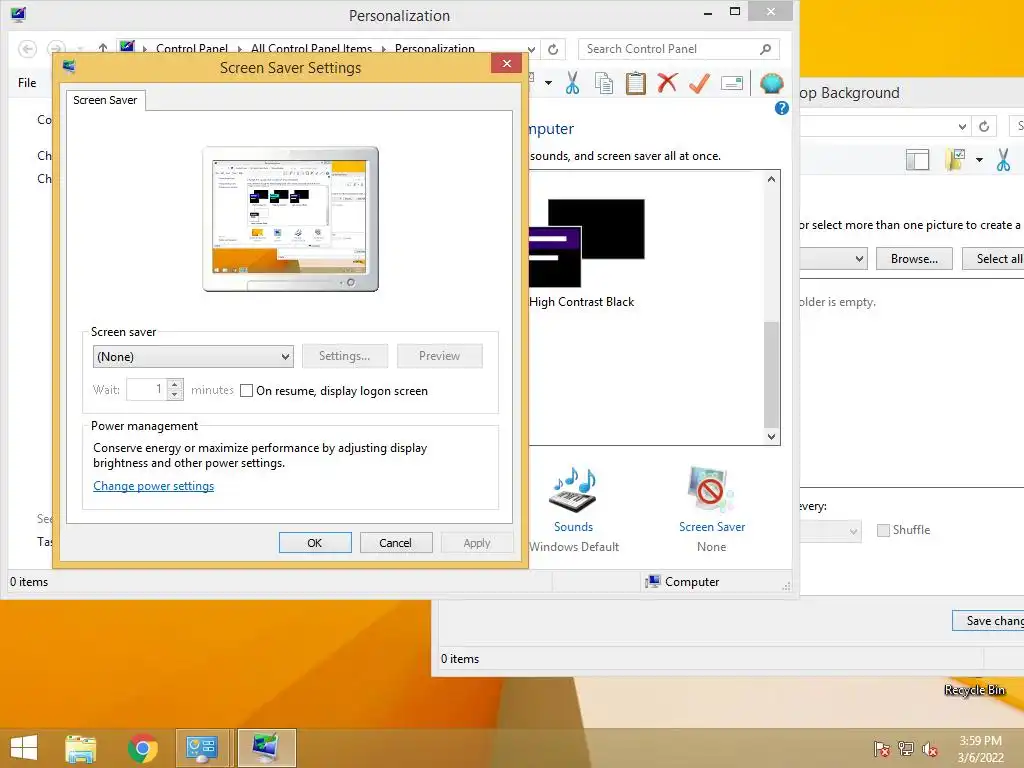Click the blue shell icon in toolbar
This screenshot has width=1024, height=768.
pos(771,84)
